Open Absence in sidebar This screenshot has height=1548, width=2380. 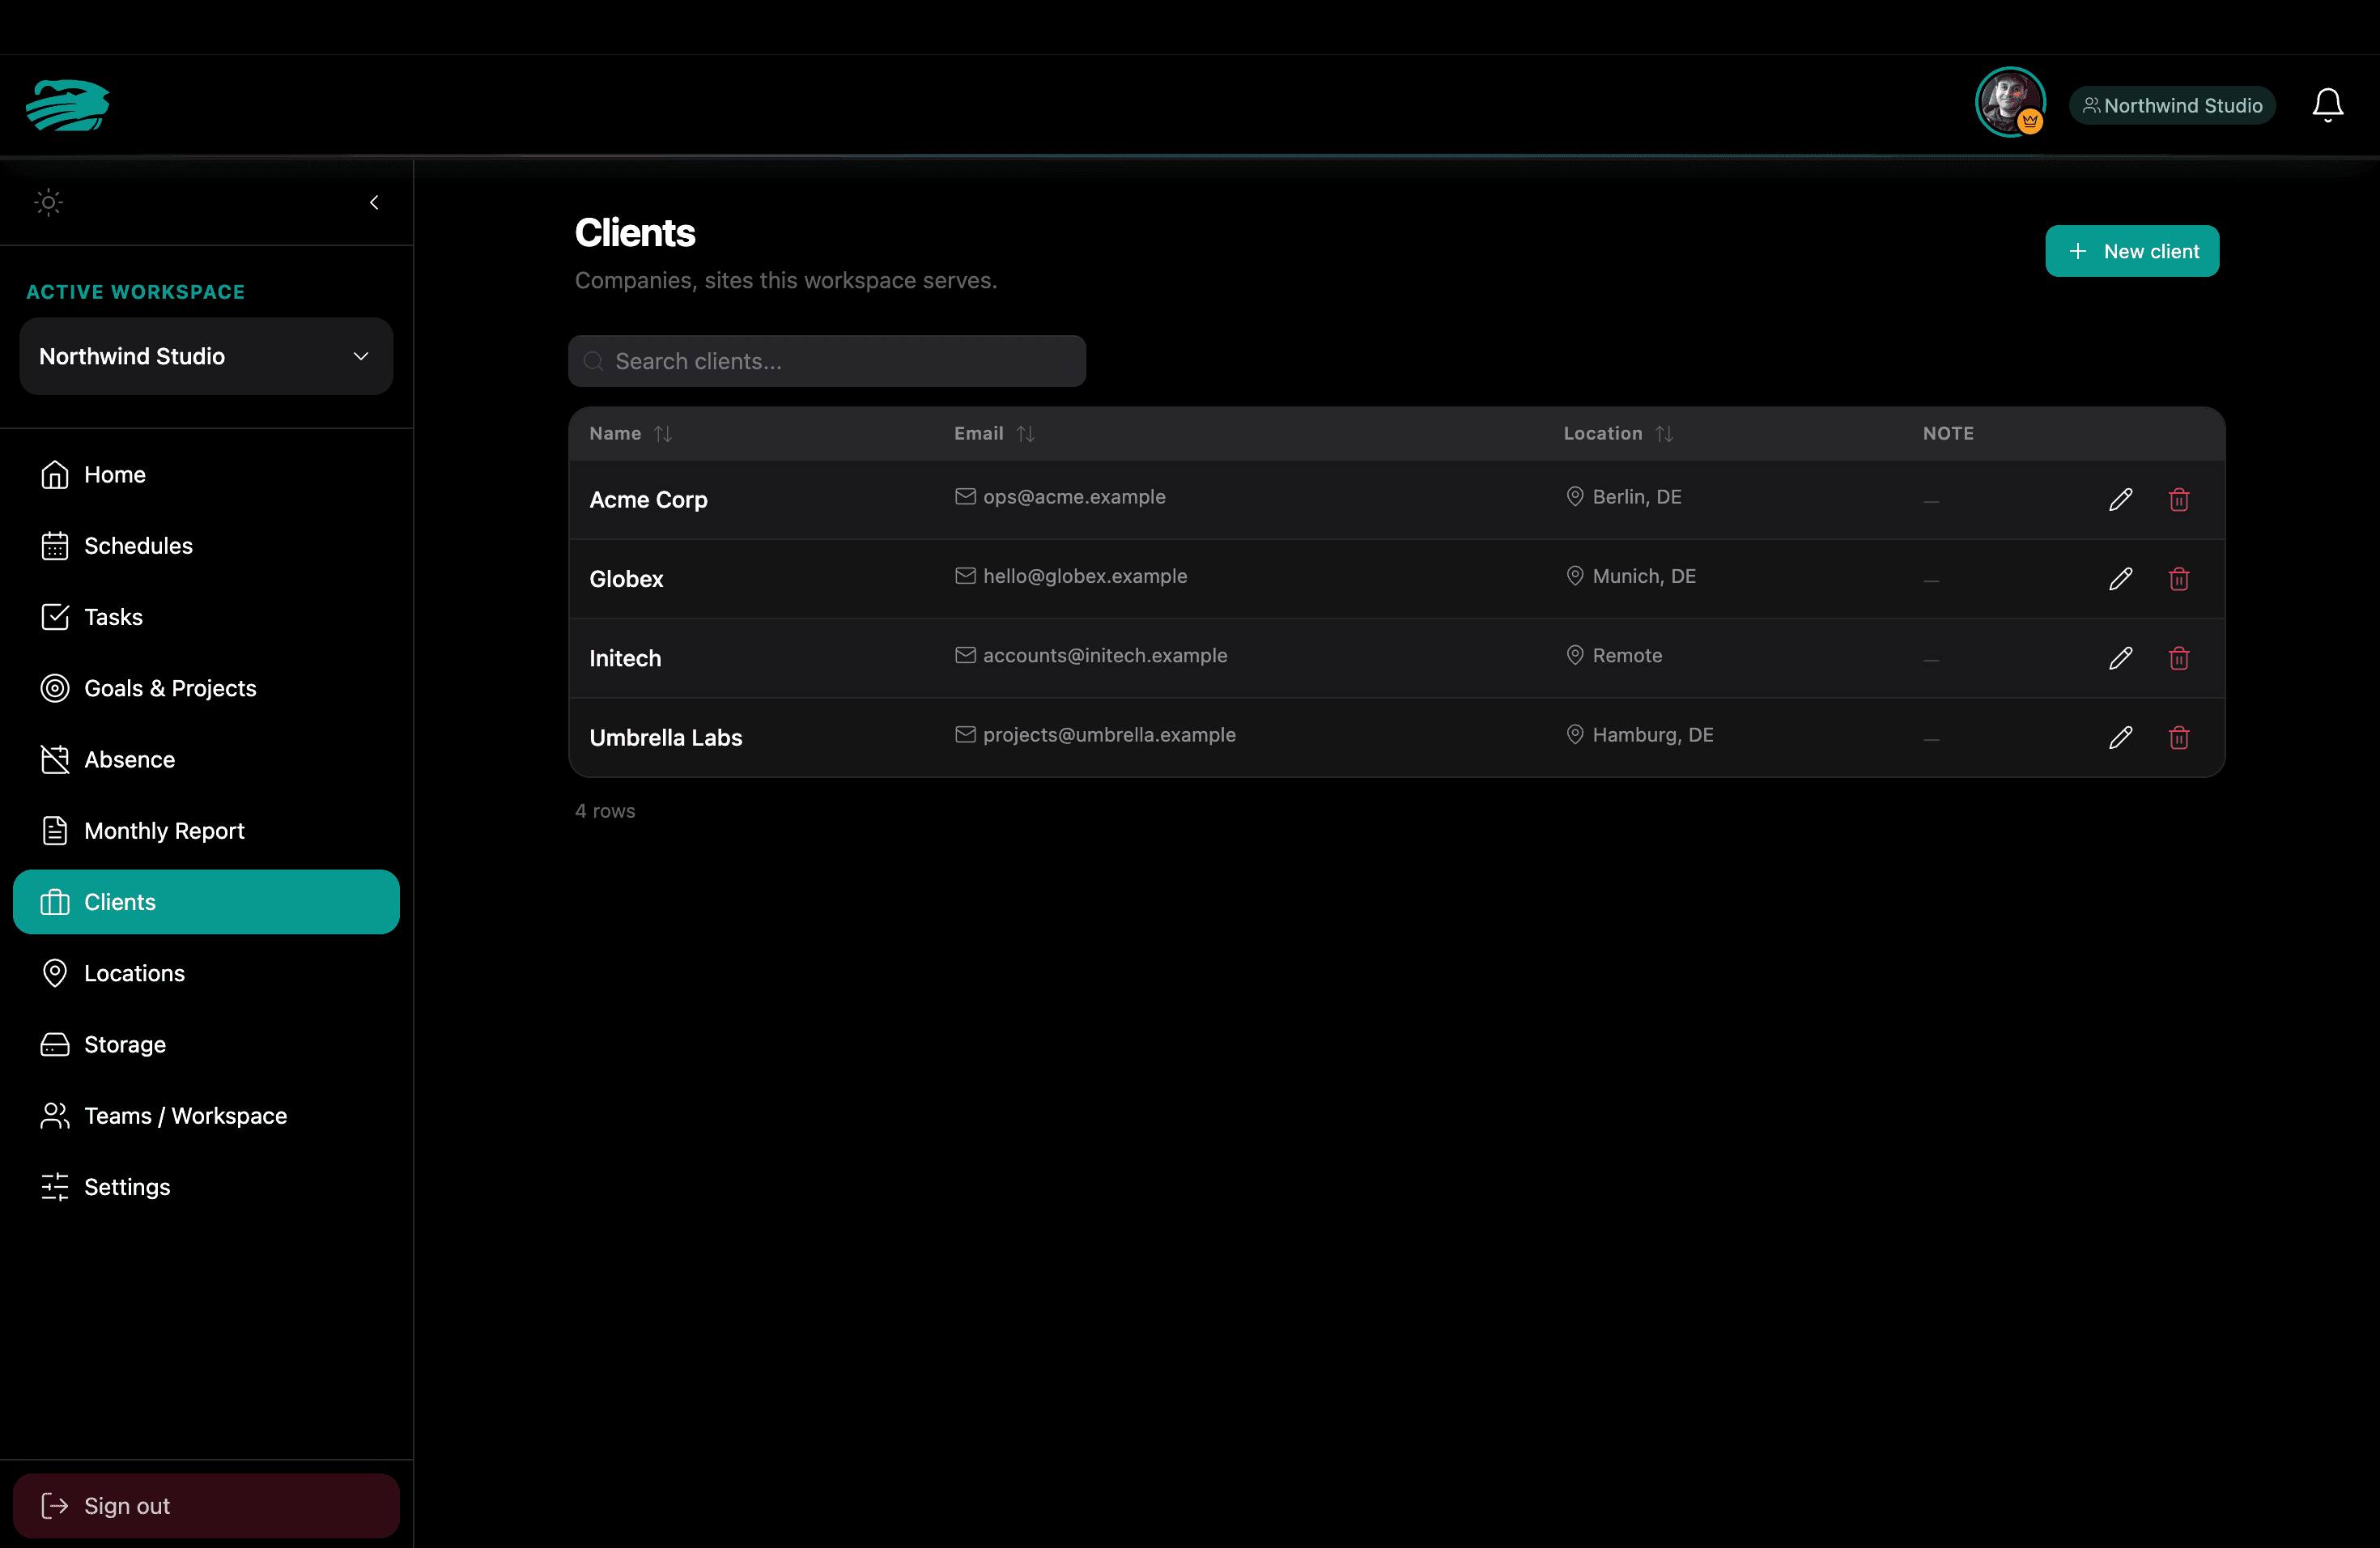[206, 759]
